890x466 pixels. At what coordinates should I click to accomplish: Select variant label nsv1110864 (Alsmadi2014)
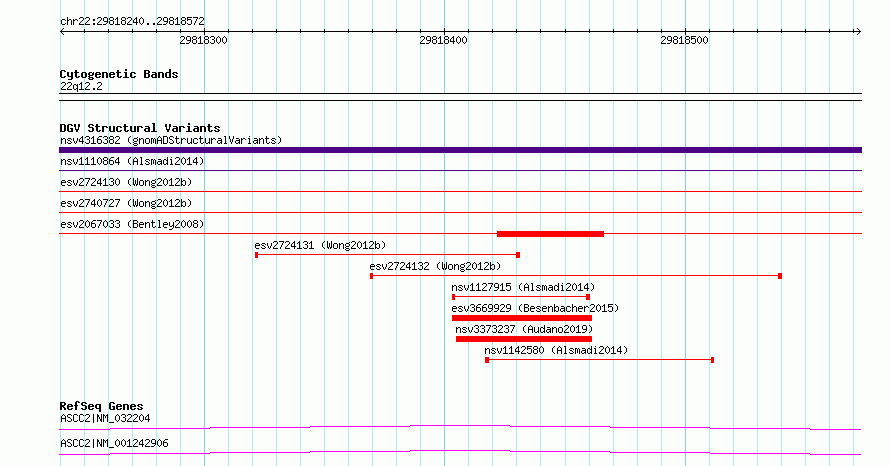pos(132,161)
